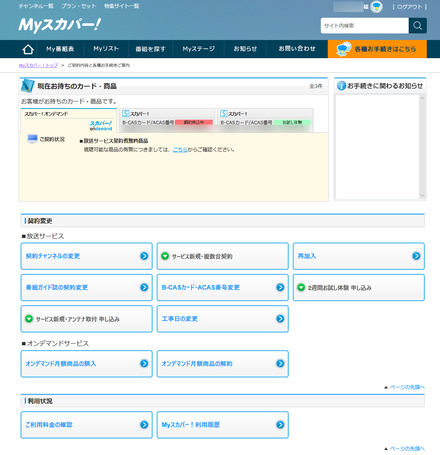
Task: Click the B-CASカード・ACAS番号変更 button
Action: coord(223,287)
